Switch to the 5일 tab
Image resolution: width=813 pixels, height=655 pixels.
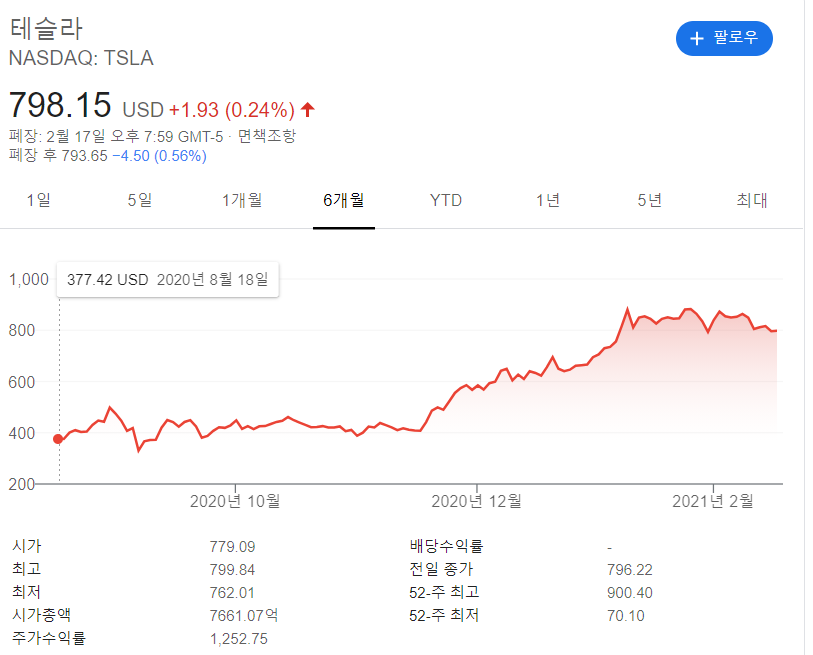pyautogui.click(x=140, y=200)
